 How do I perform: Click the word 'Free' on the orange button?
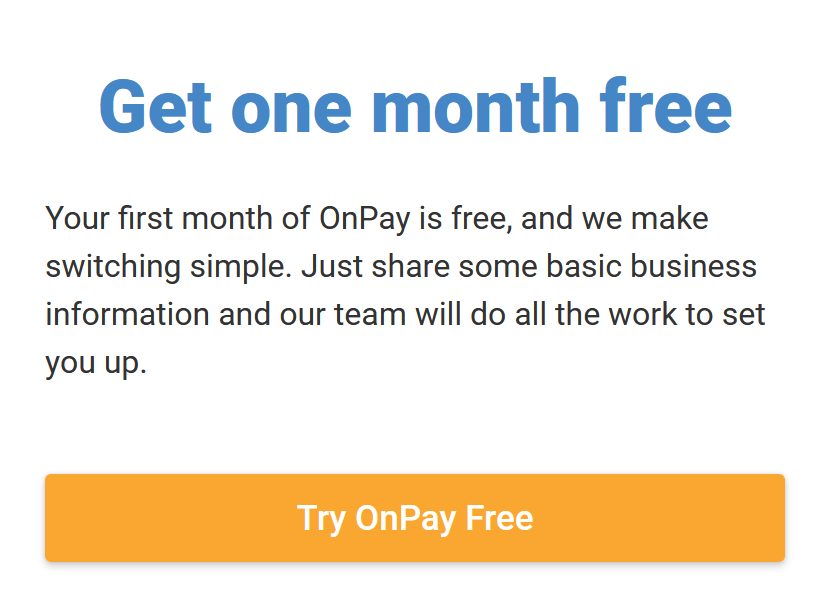(499, 518)
